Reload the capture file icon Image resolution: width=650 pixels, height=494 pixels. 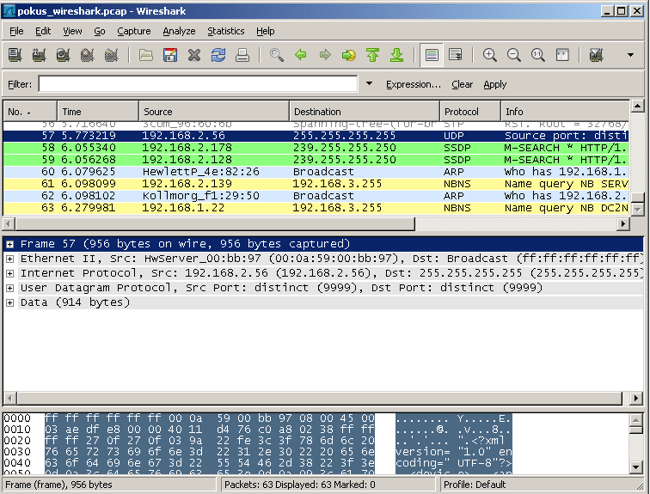[x=218, y=55]
